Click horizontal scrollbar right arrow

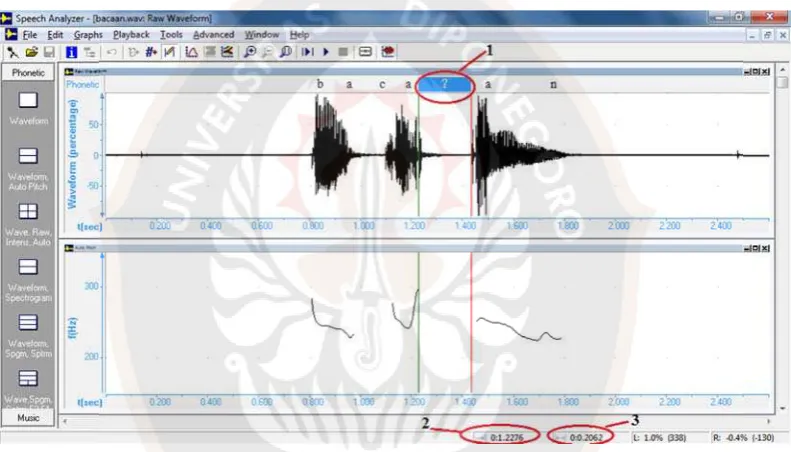[x=769, y=421]
